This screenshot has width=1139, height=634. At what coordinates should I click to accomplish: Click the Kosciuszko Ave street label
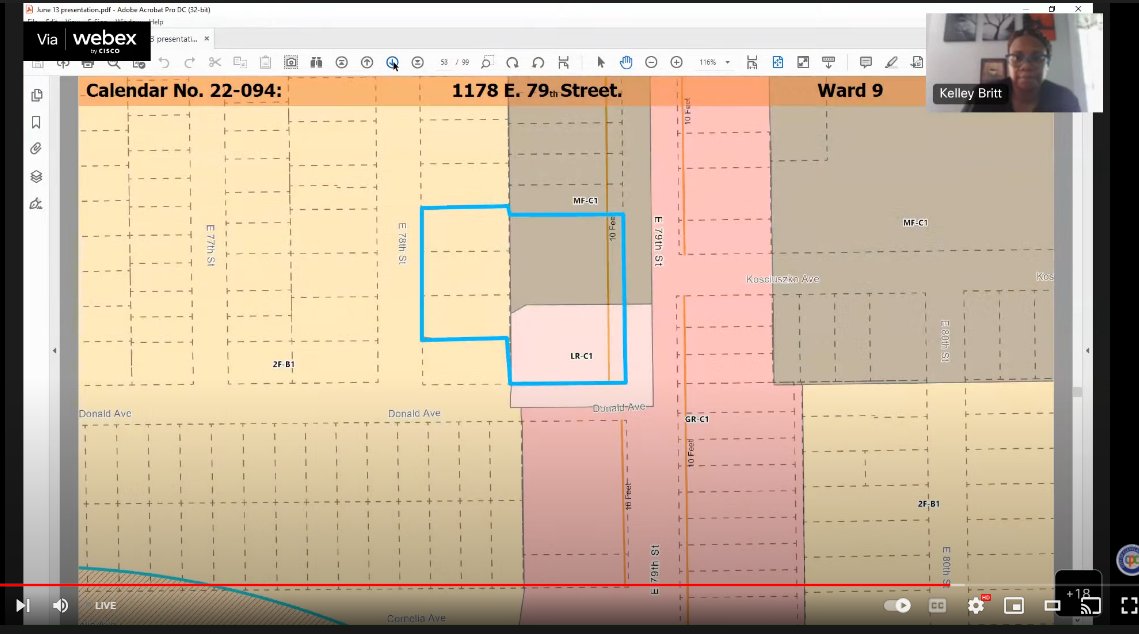(x=782, y=279)
